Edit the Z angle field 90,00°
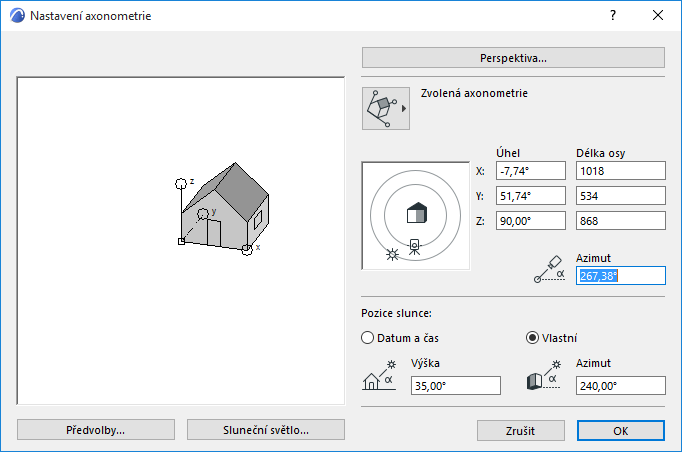 [531, 221]
